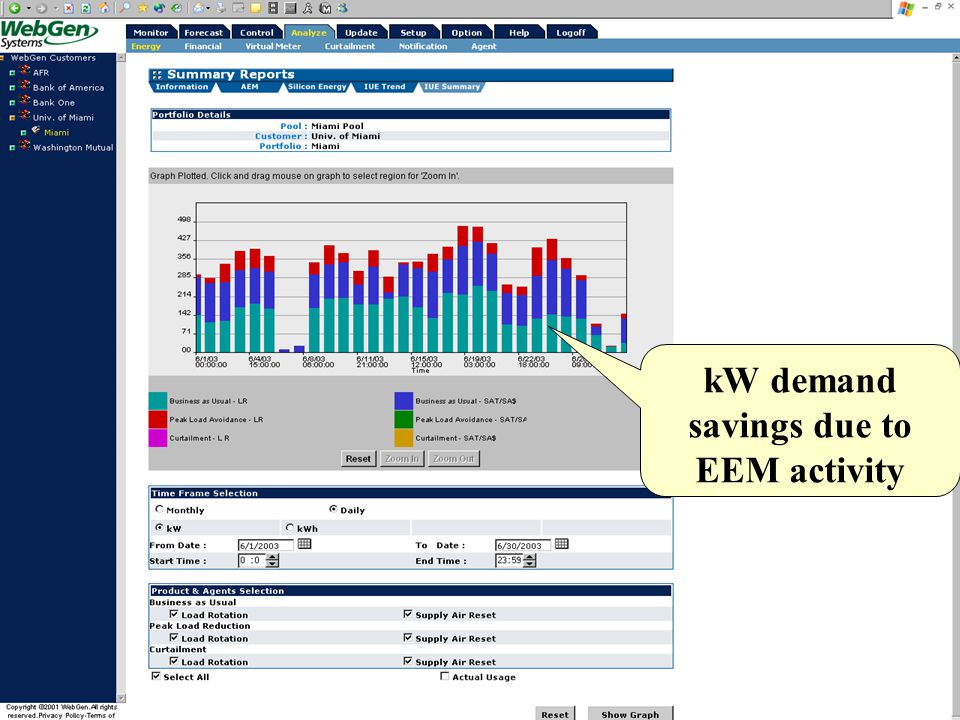Click the From Date input field
This screenshot has width=960, height=720.
click(x=265, y=545)
